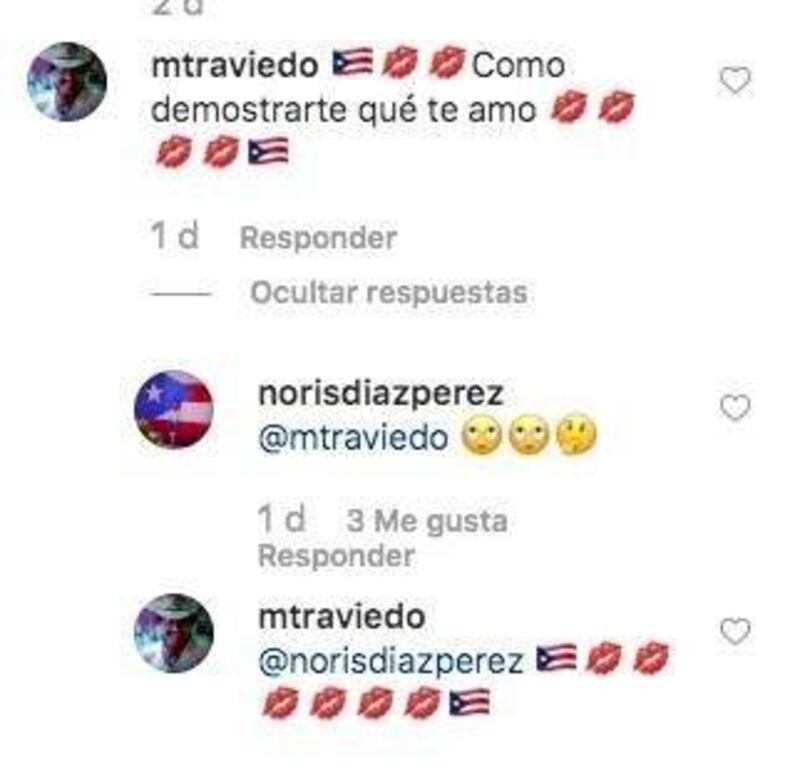Click the Como demostrarte qué te amo text
This screenshot has width=800, height=770.
[359, 88]
